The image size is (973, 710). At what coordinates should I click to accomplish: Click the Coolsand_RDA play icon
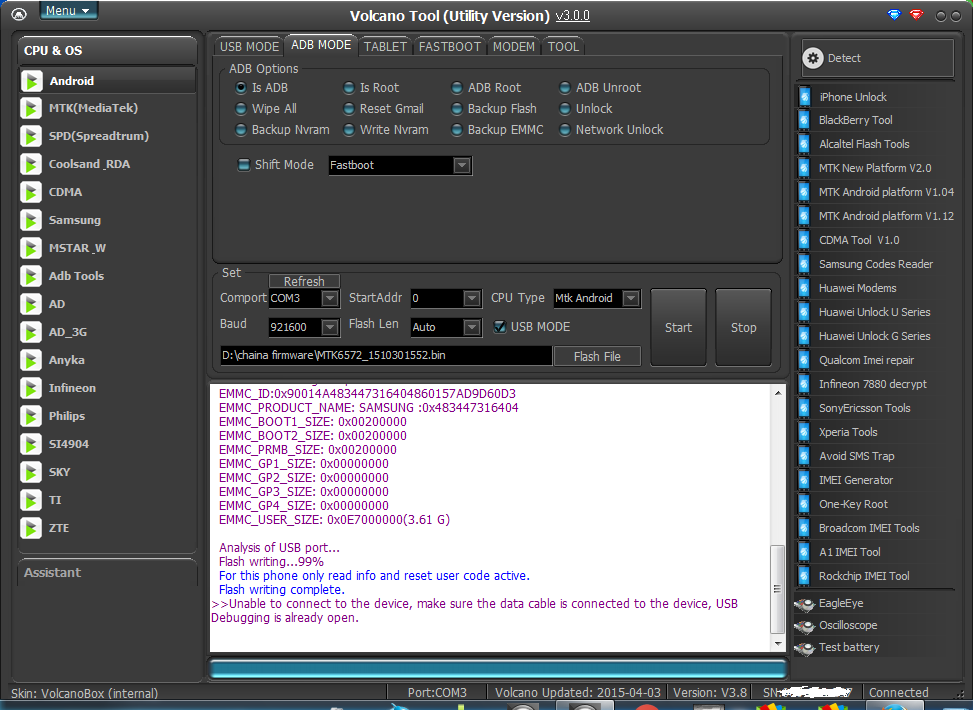(x=31, y=164)
